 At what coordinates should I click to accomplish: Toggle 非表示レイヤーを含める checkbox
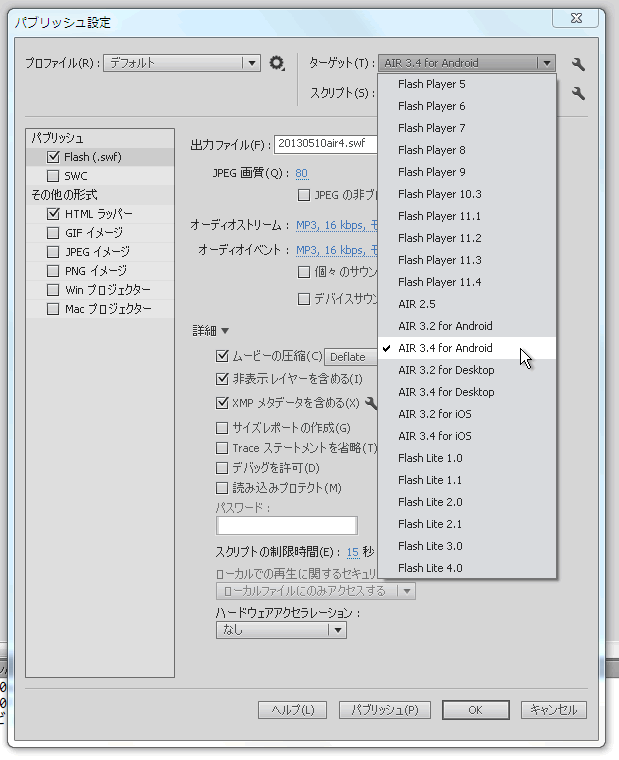222,379
